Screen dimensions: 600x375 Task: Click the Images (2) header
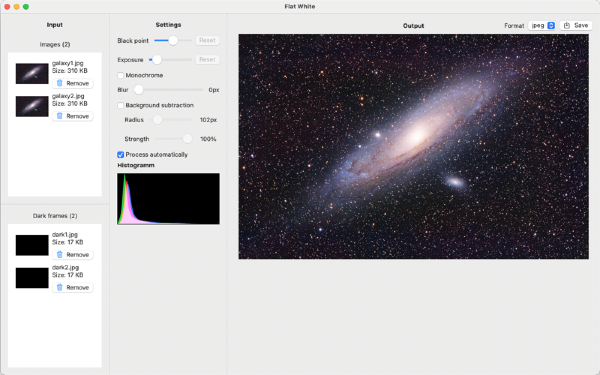point(55,44)
